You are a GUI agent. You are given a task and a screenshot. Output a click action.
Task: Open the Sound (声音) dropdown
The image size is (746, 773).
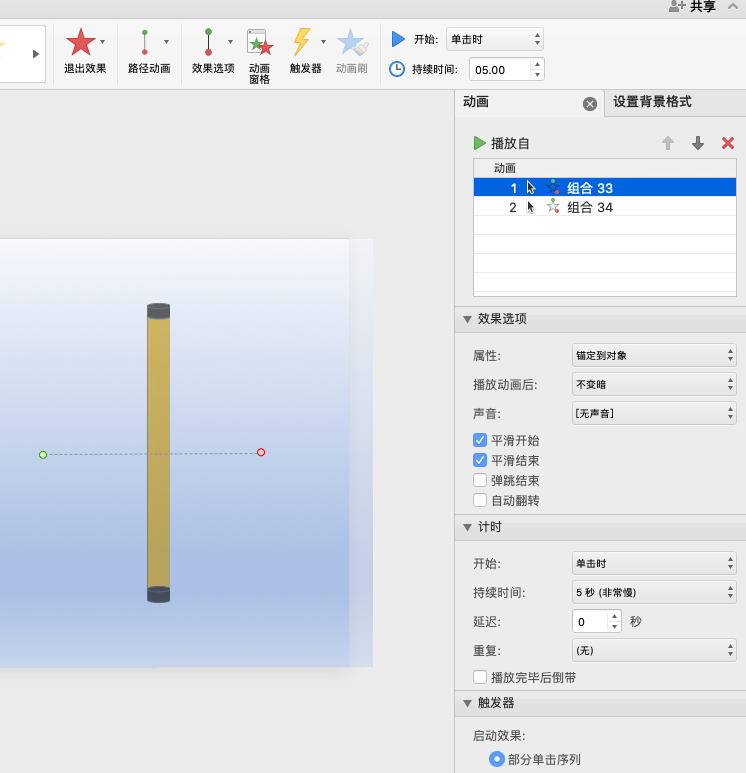pyautogui.click(x=654, y=414)
